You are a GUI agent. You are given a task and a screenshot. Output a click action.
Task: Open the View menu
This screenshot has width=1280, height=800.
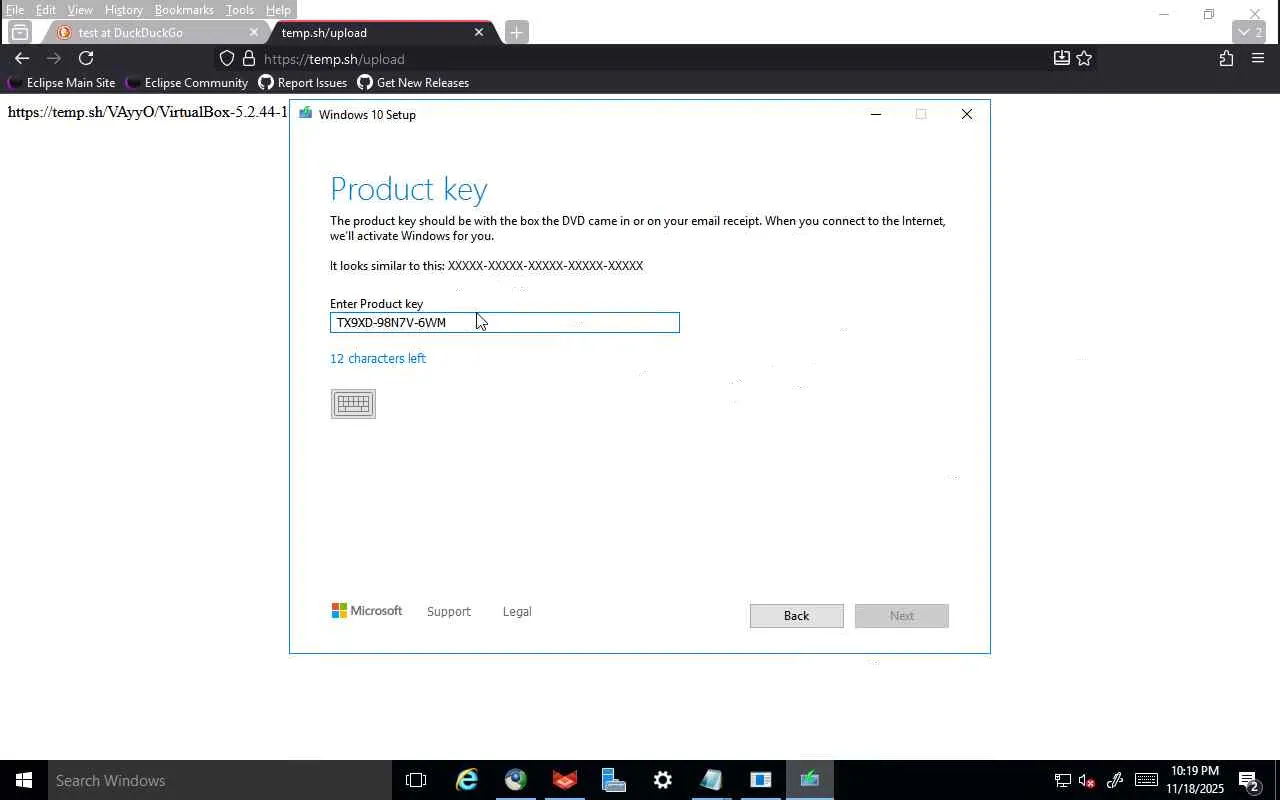(80, 10)
